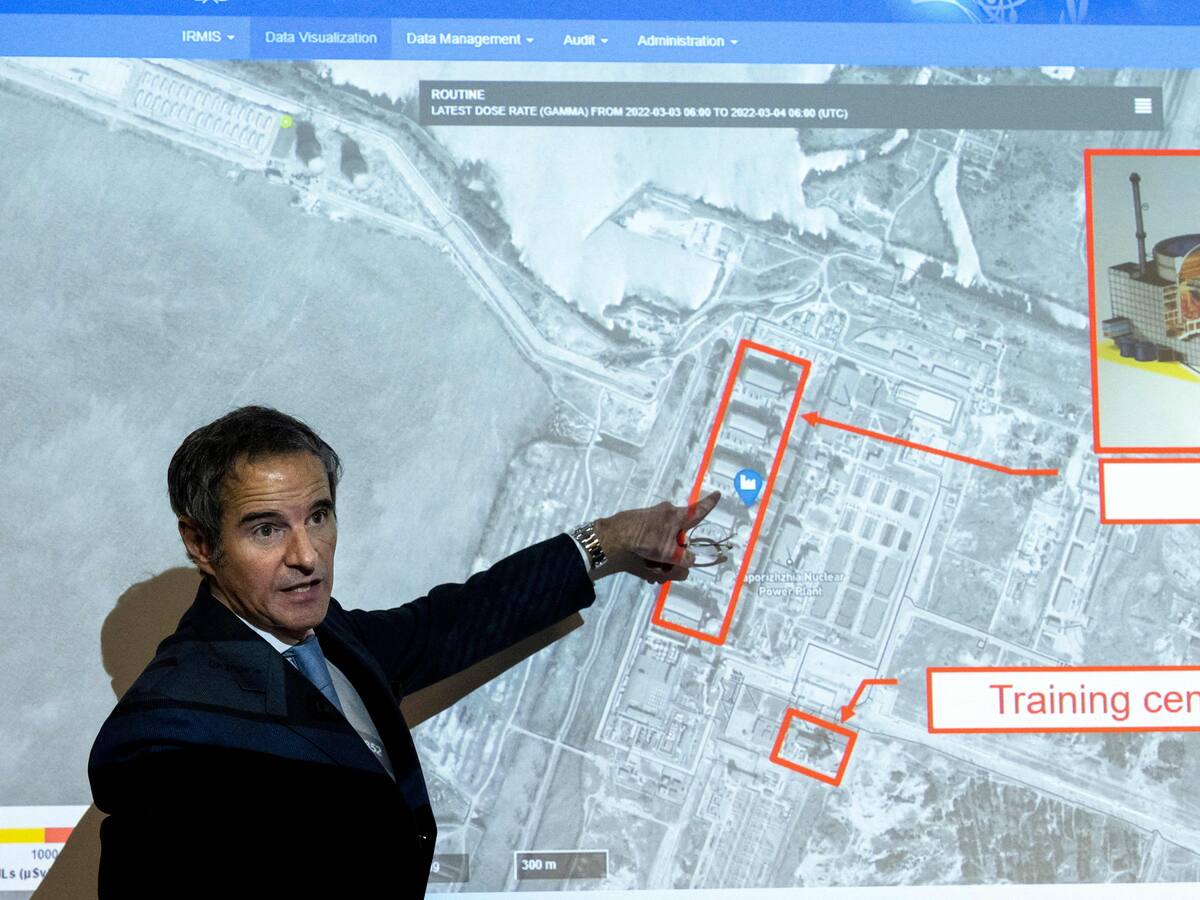Open the Audit menu

click(585, 38)
